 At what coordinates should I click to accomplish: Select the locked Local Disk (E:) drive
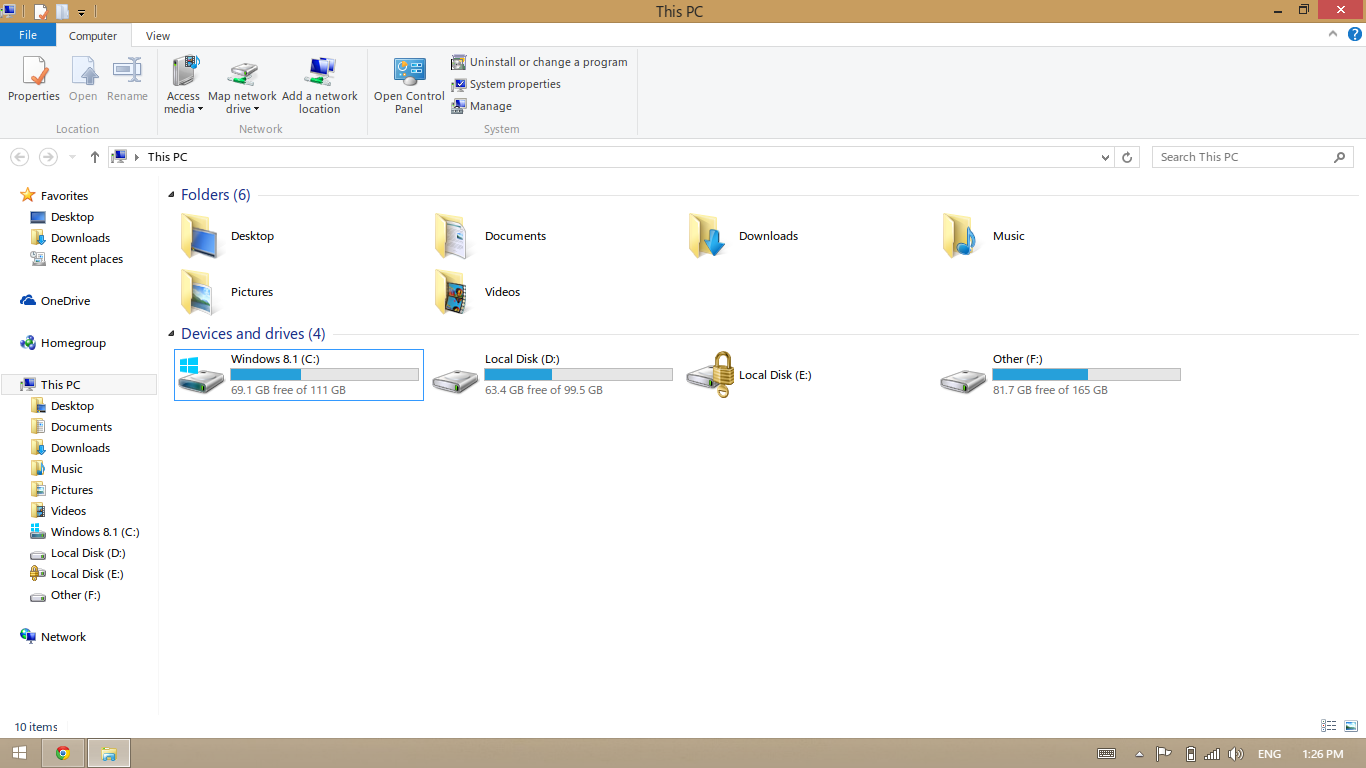[750, 375]
